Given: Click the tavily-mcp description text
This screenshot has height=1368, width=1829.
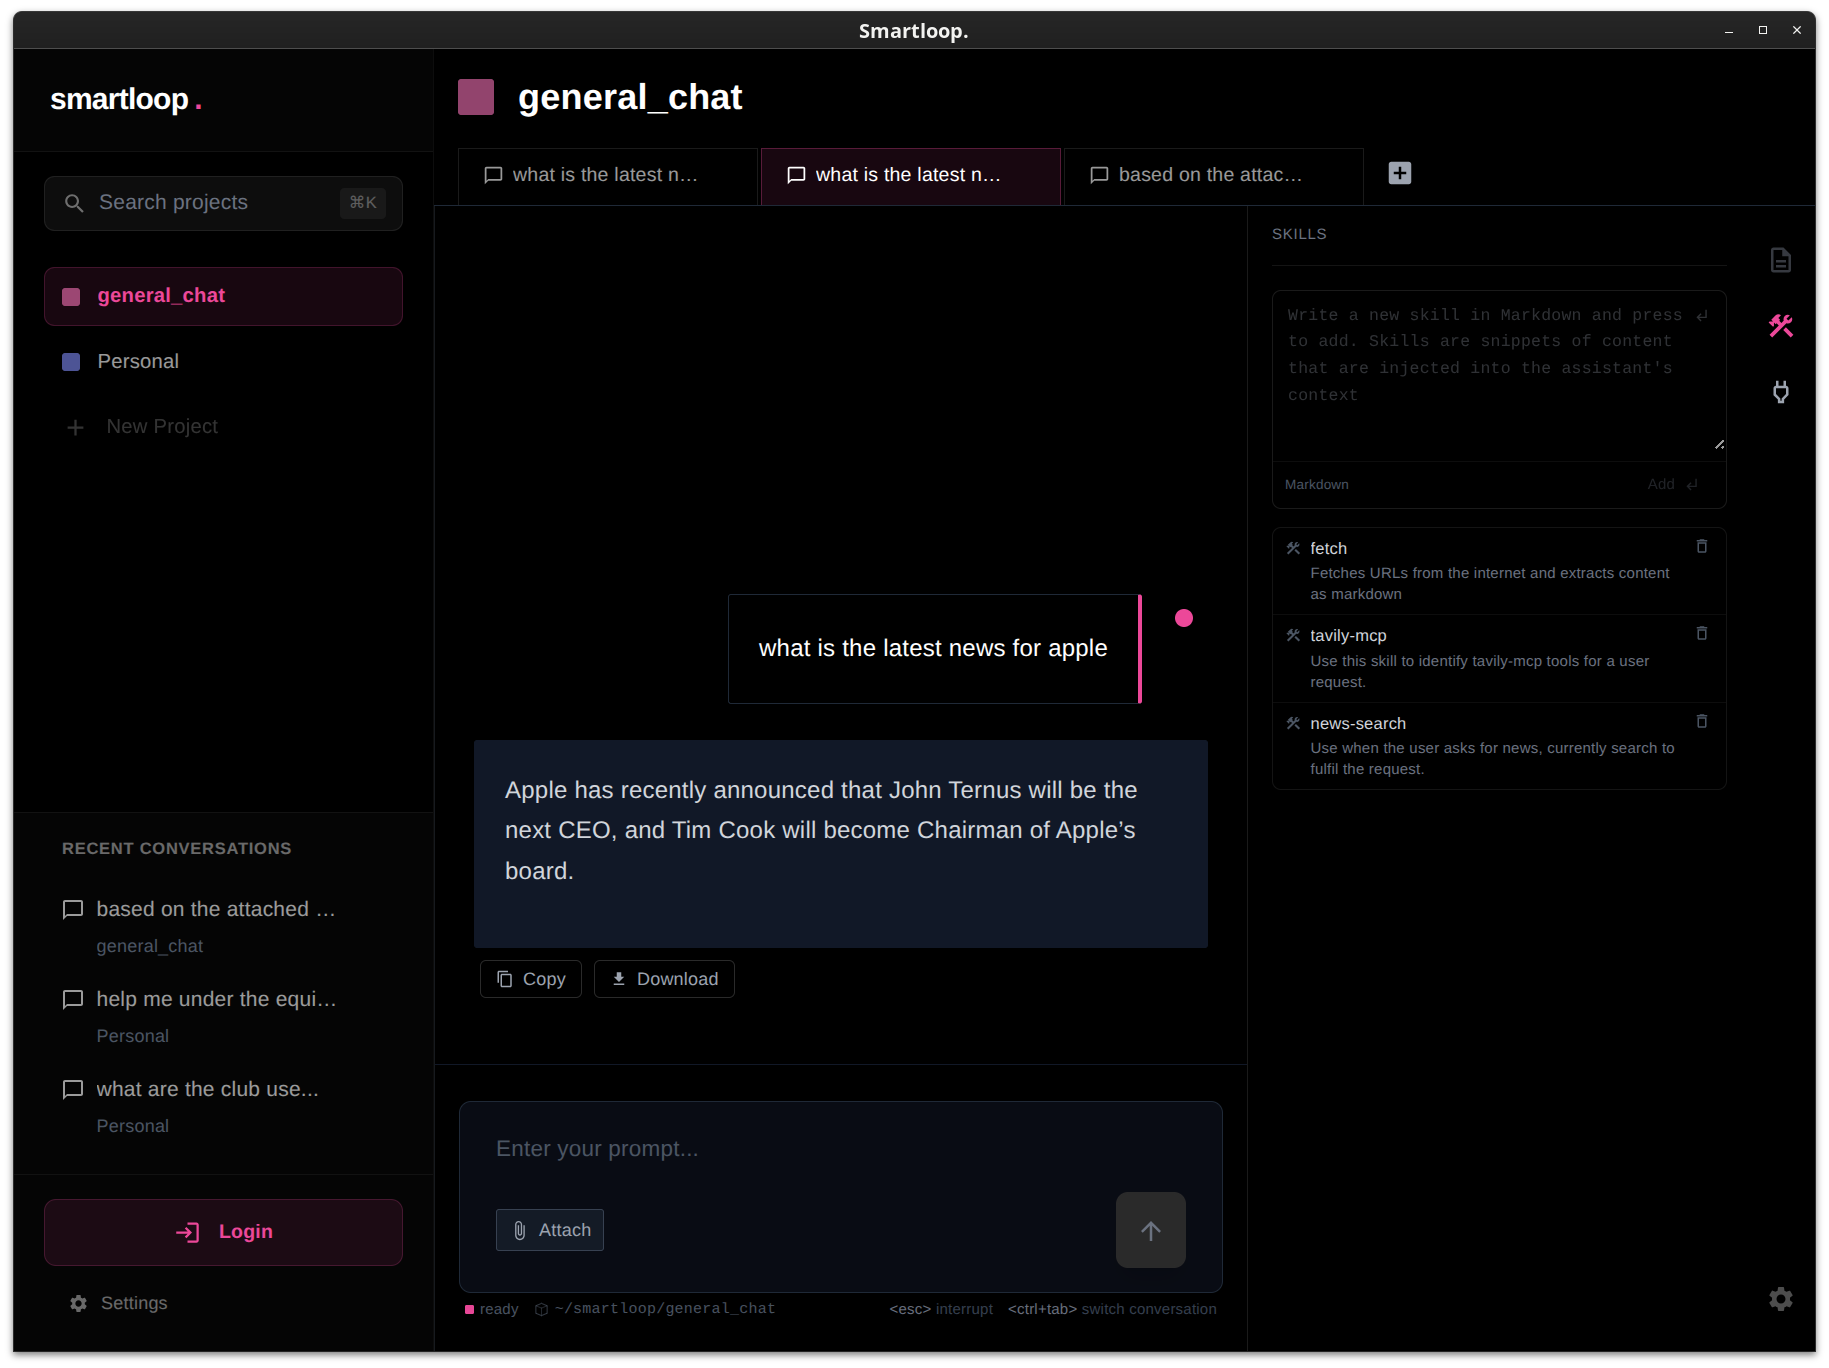Looking at the screenshot, I should point(1480,671).
